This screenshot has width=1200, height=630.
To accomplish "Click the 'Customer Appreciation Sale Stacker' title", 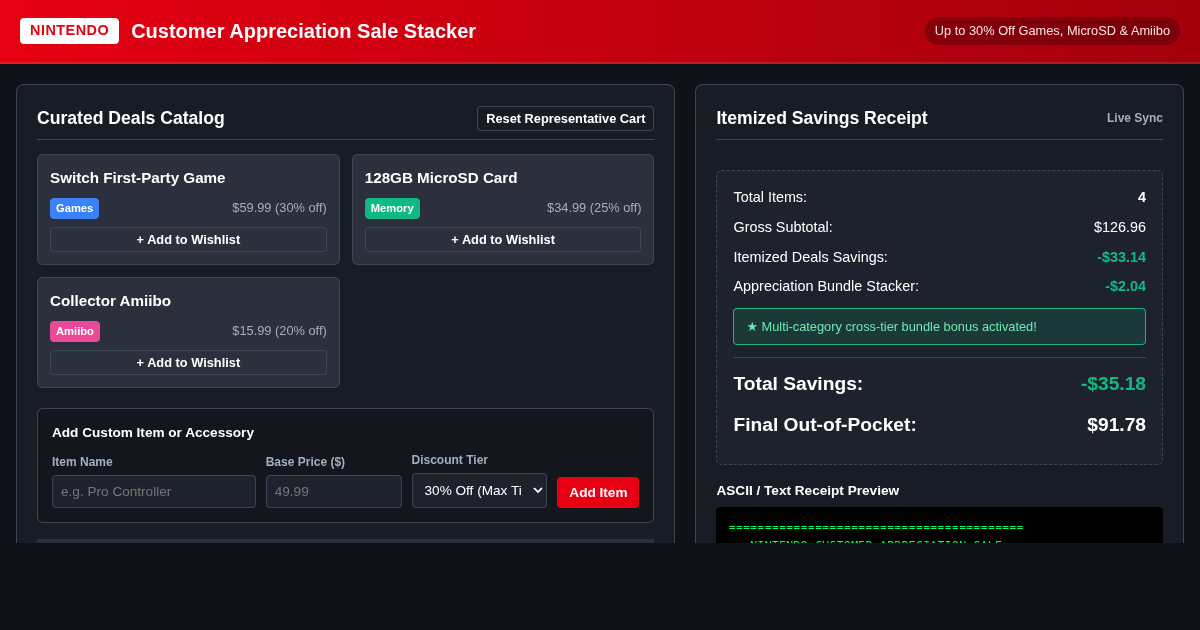I will [x=304, y=31].
